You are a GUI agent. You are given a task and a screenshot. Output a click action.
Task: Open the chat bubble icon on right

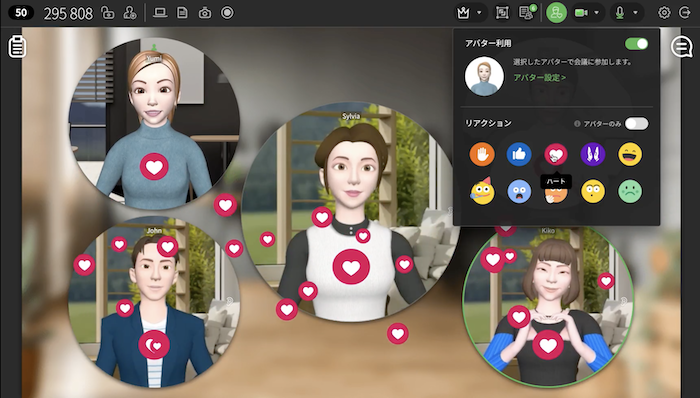point(682,46)
